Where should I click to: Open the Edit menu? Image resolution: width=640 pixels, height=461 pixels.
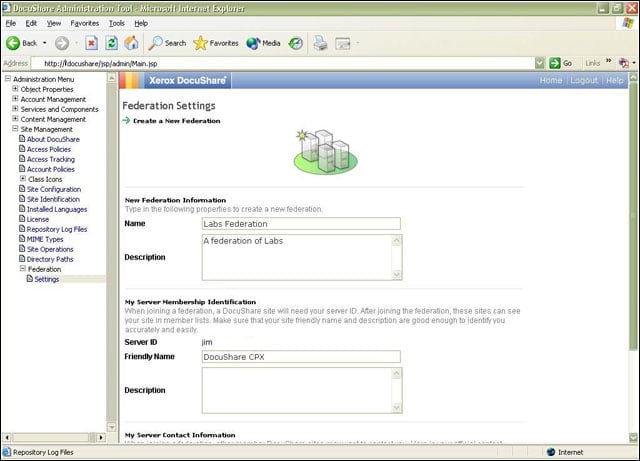(x=31, y=23)
